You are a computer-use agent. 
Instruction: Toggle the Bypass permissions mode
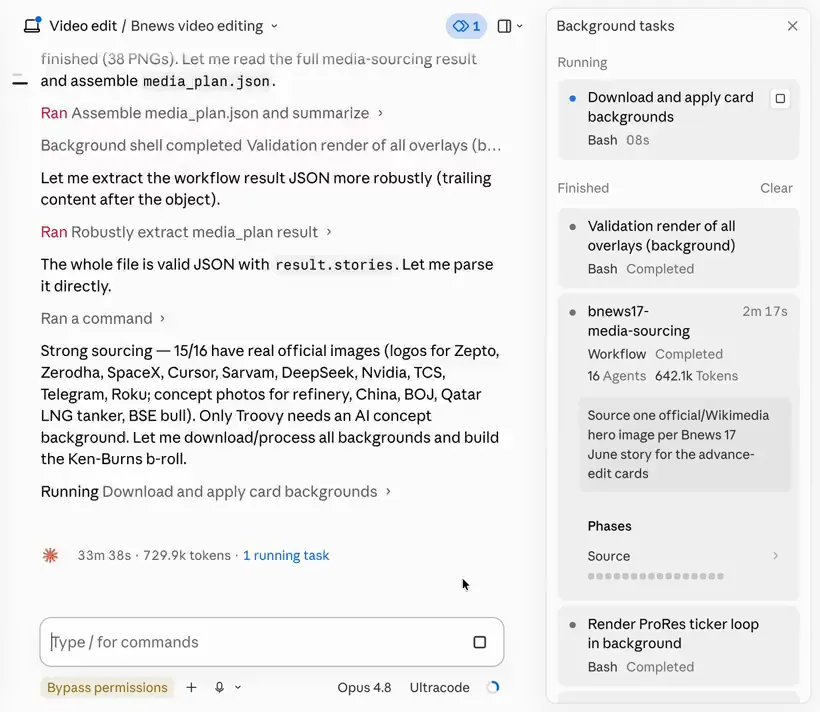tap(107, 687)
